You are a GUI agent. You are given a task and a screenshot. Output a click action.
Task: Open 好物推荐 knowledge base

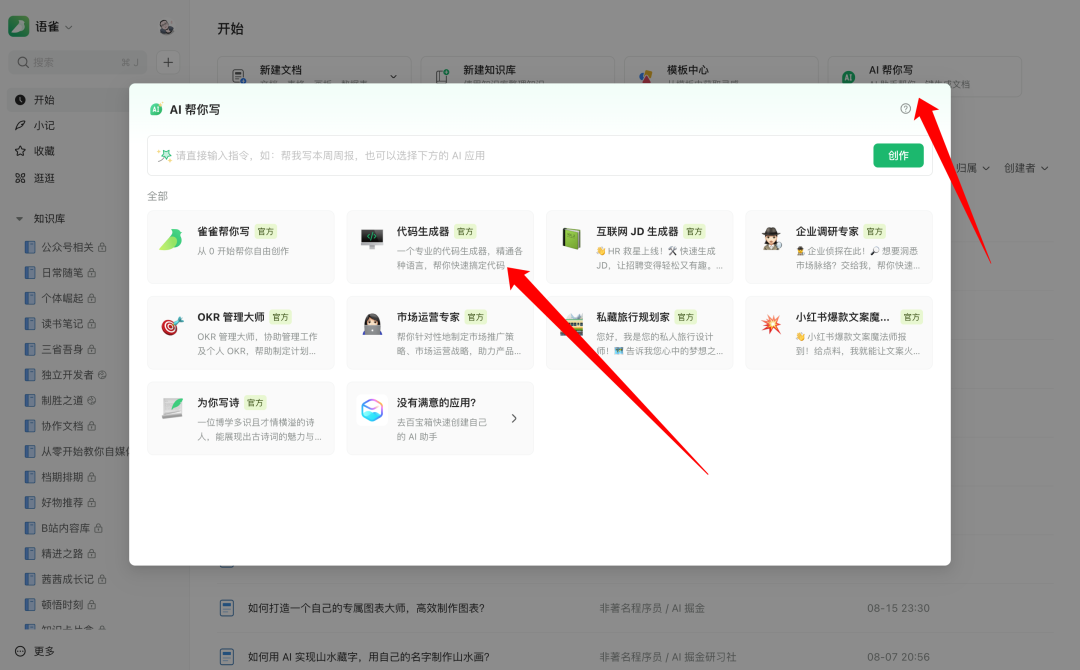coord(62,502)
